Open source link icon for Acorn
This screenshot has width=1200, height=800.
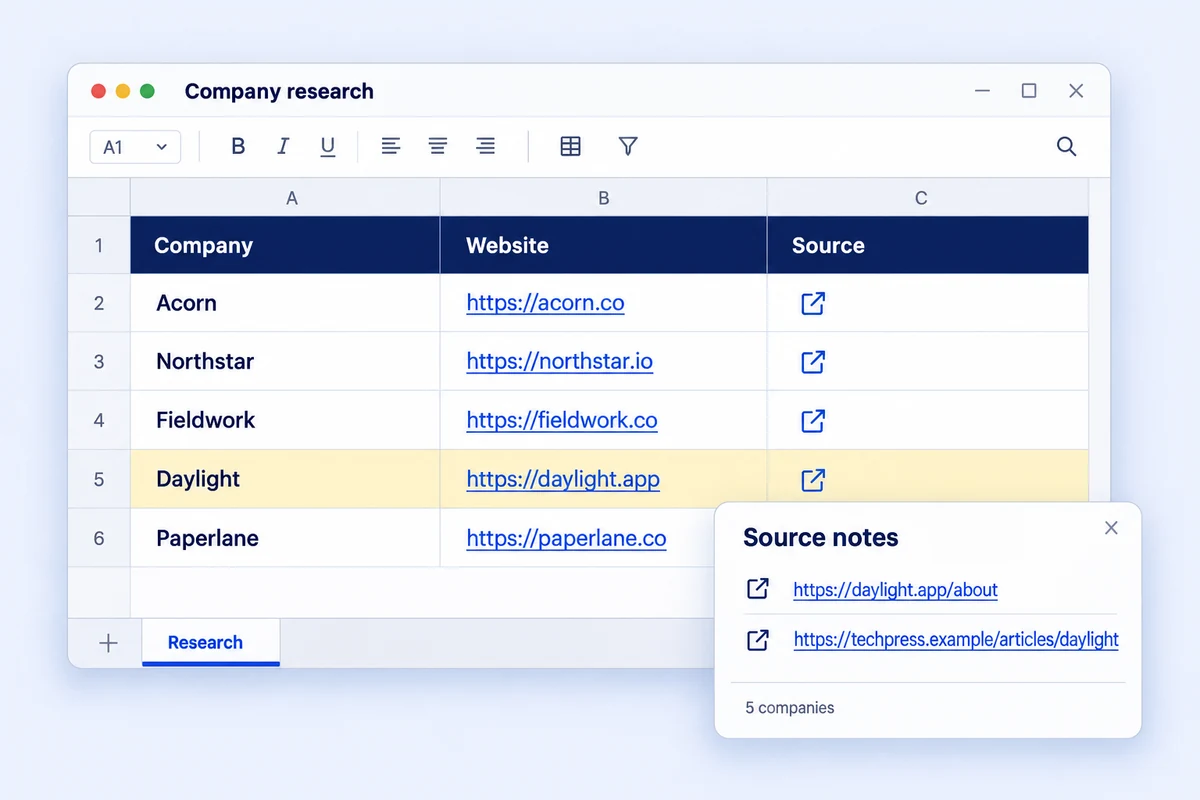coord(813,303)
